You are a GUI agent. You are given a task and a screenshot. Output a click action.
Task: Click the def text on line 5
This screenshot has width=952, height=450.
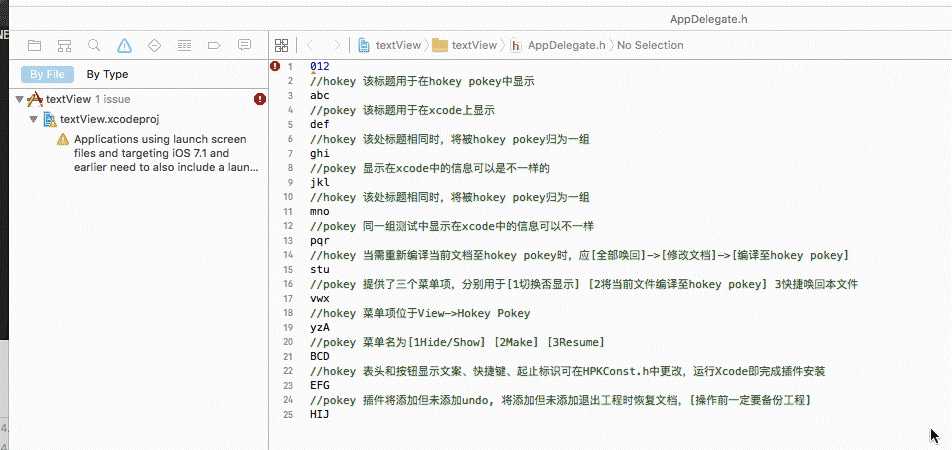(x=319, y=124)
